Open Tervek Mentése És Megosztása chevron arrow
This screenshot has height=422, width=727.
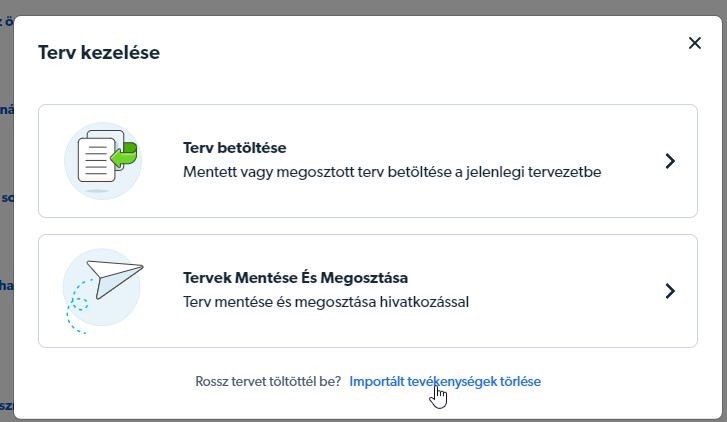[x=670, y=291]
